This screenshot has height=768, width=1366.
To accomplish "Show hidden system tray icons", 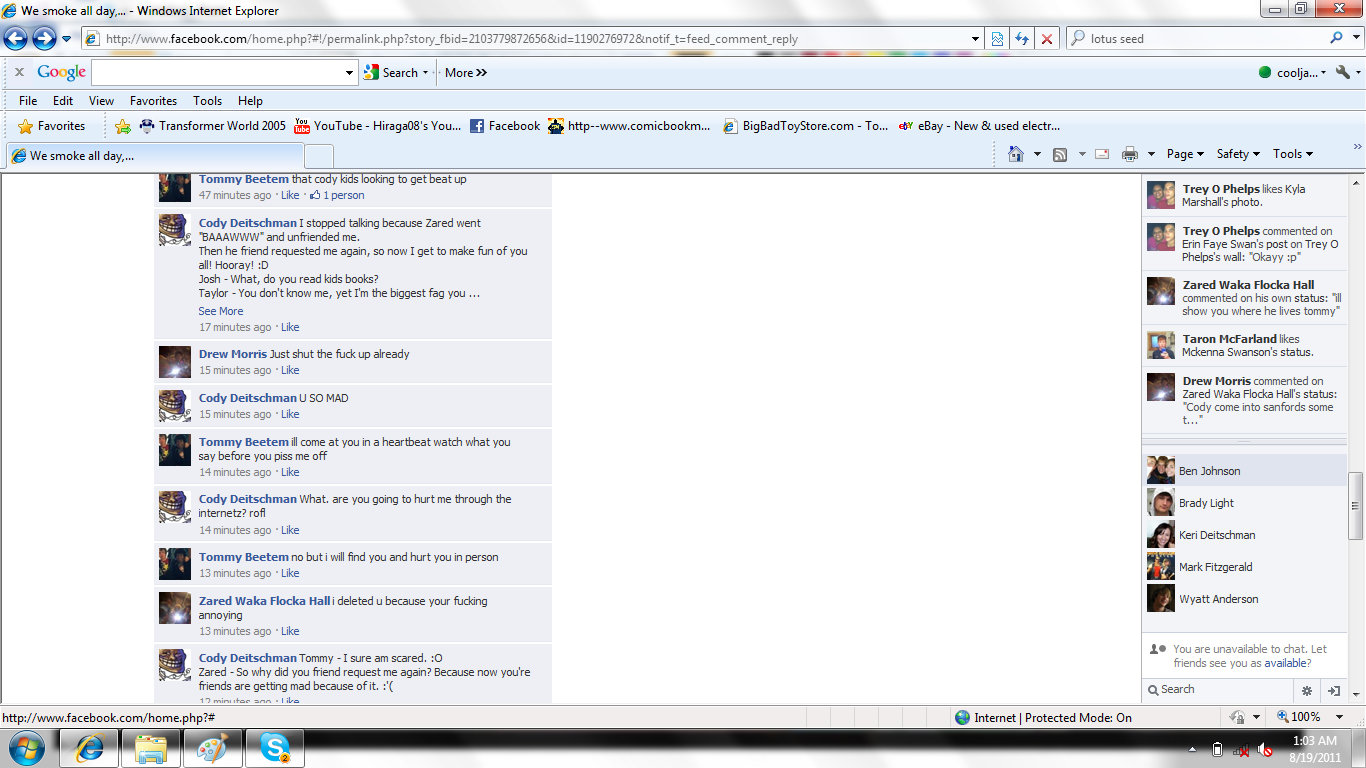I will pos(1193,748).
